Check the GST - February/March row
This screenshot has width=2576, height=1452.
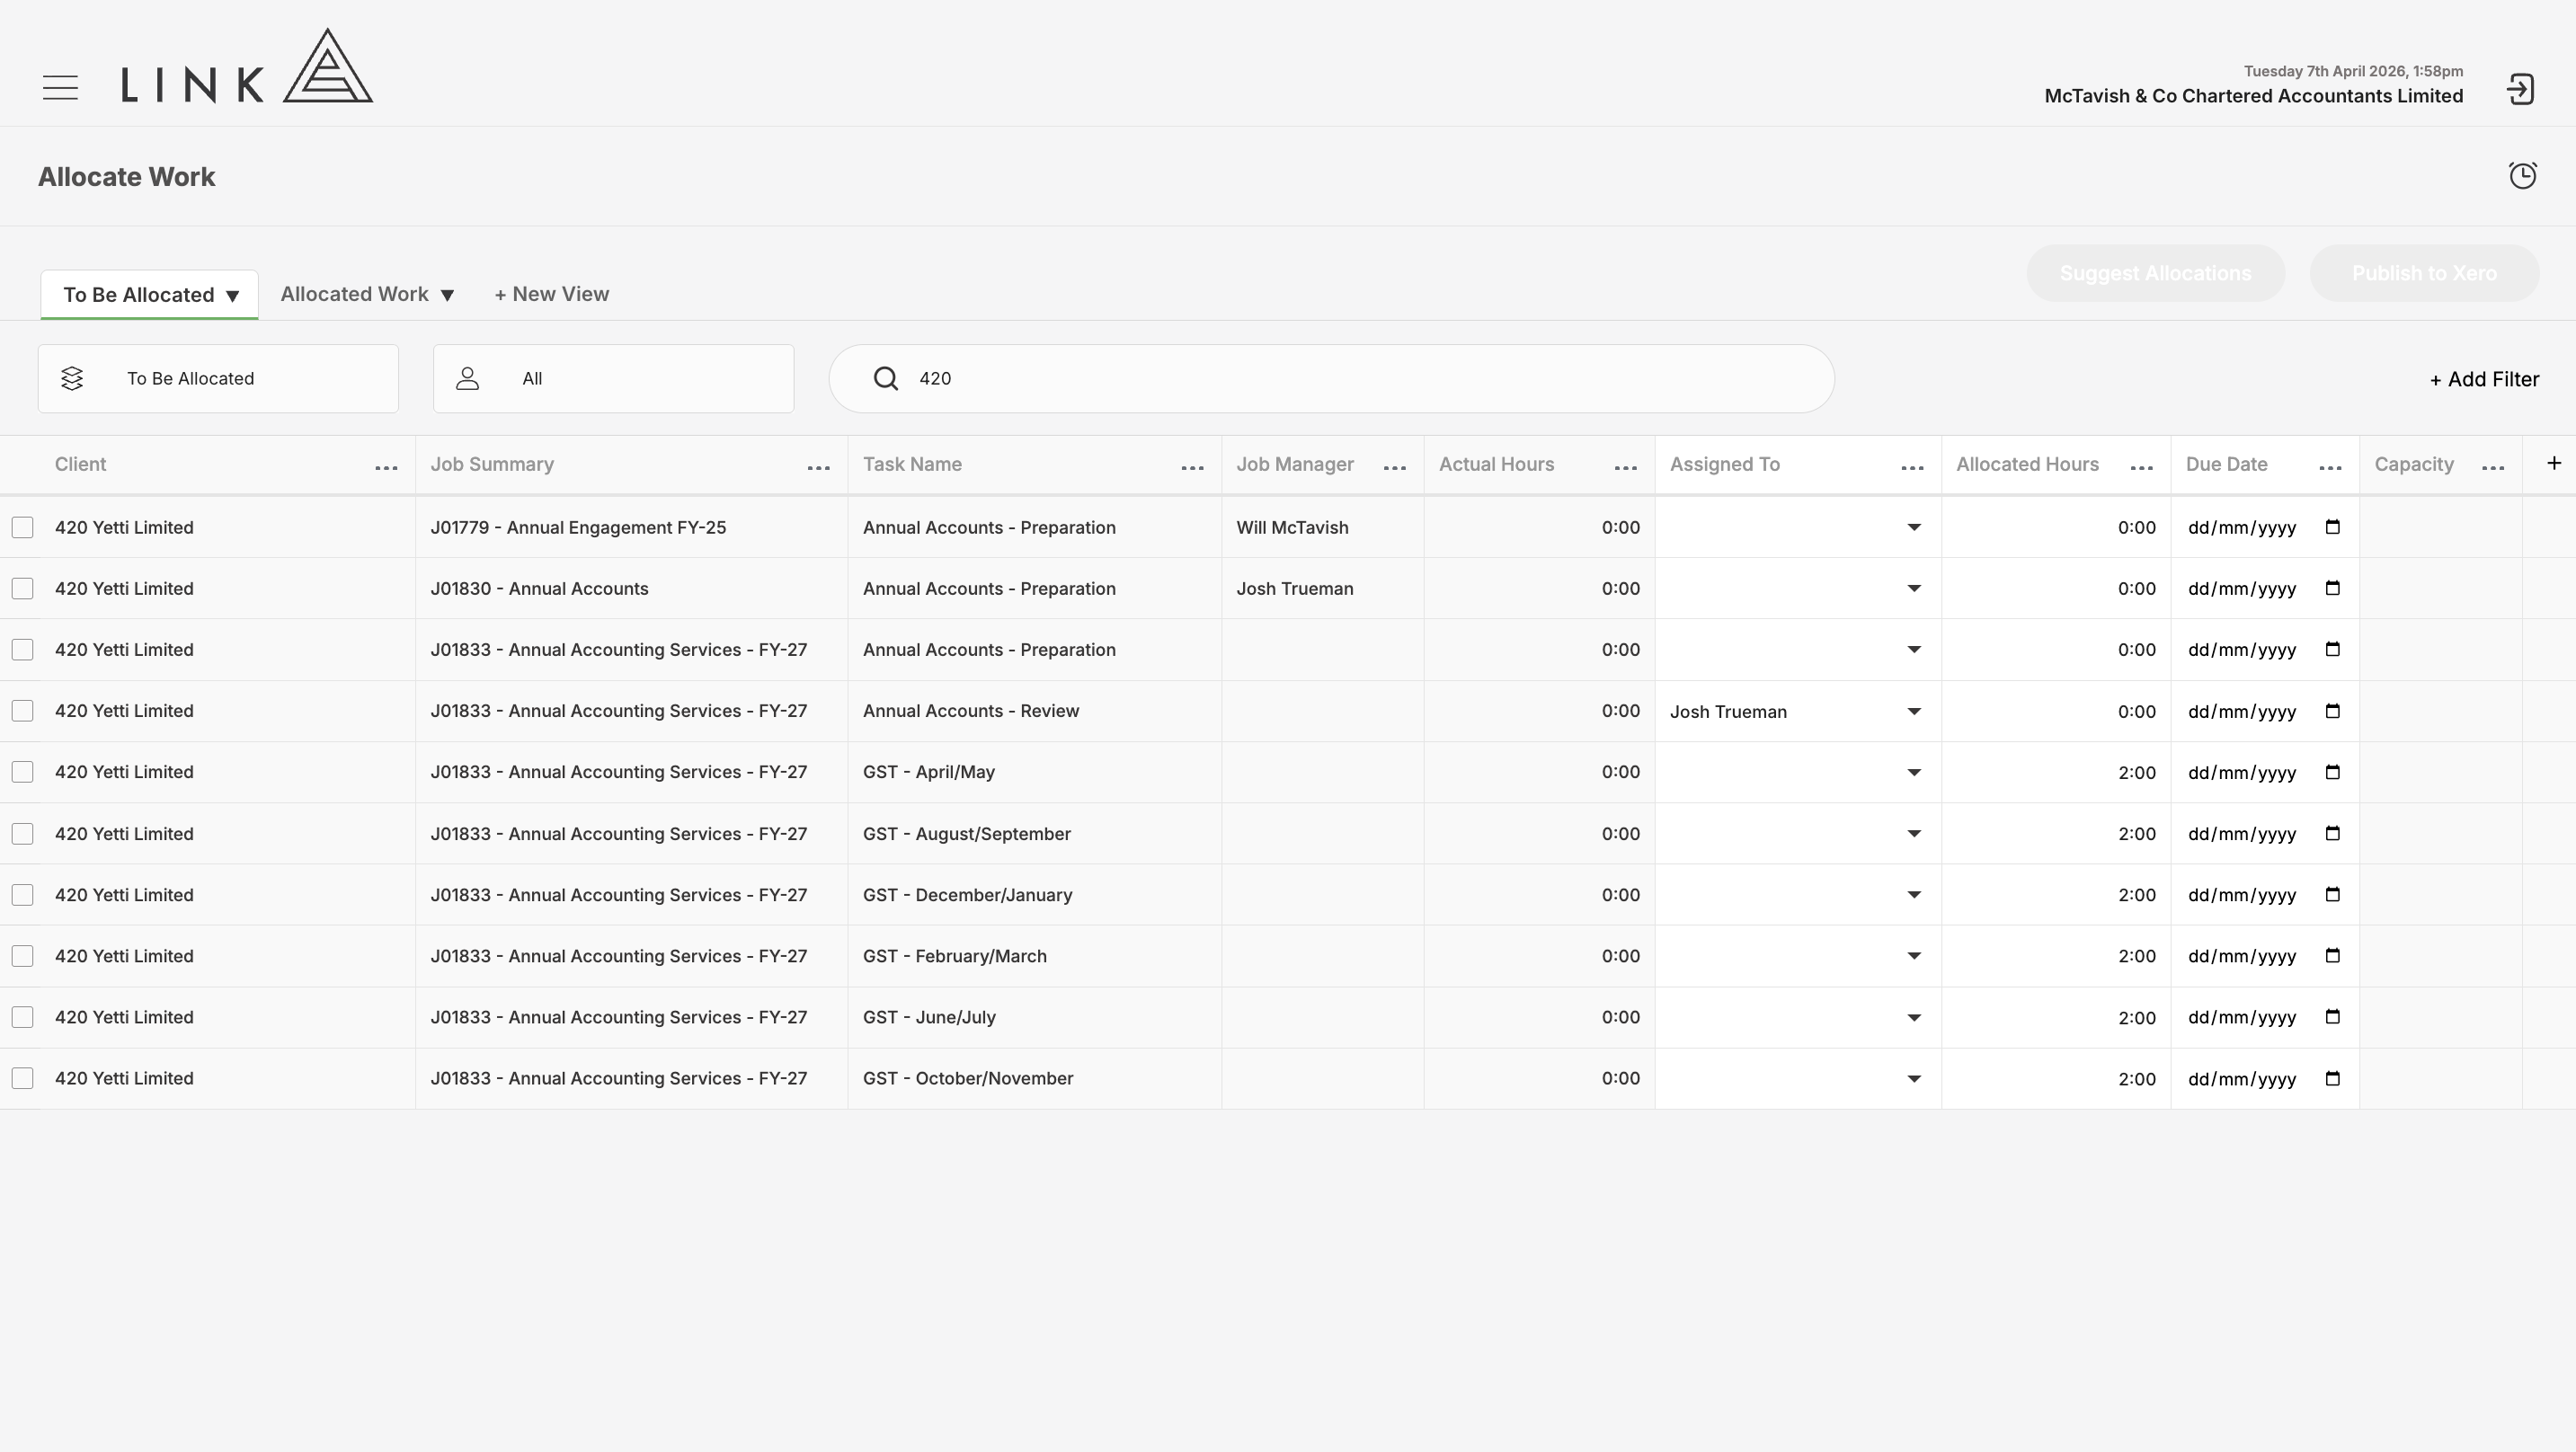[23, 956]
